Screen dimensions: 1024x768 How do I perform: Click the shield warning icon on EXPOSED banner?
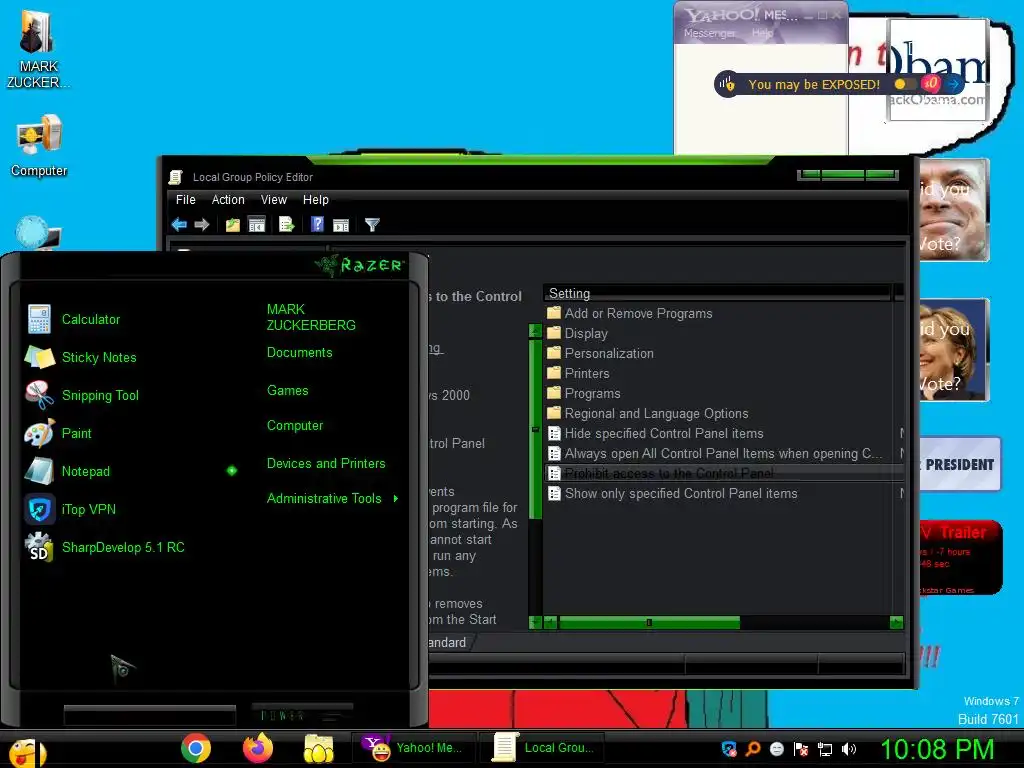tap(726, 84)
